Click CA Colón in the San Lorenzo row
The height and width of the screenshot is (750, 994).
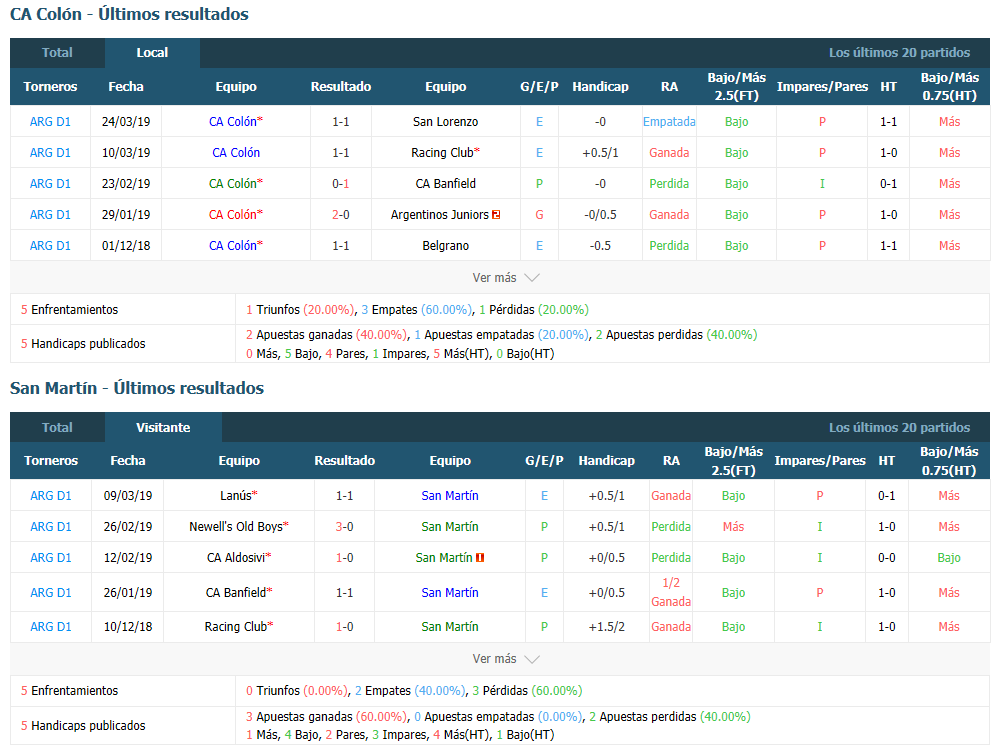click(x=233, y=122)
